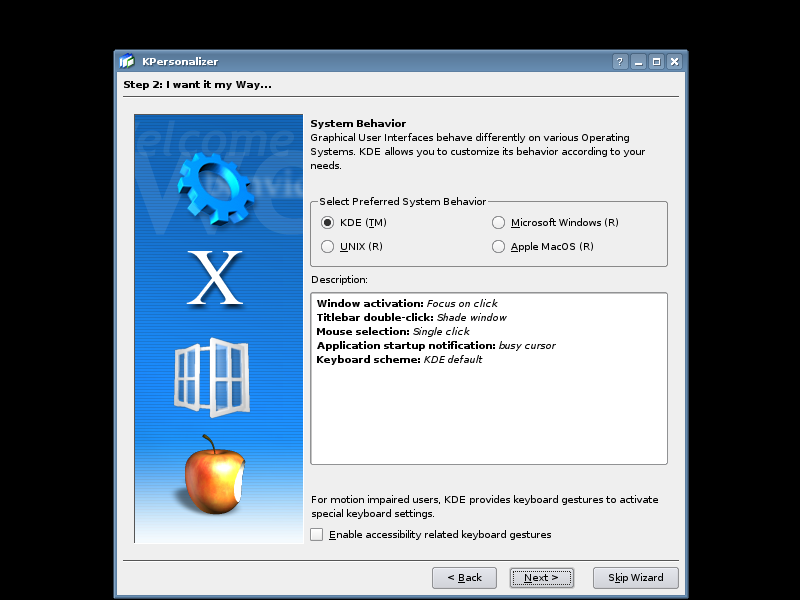Click the 'Step 2: I want it my Way...' heading
This screenshot has width=800, height=600.
pyautogui.click(x=197, y=85)
